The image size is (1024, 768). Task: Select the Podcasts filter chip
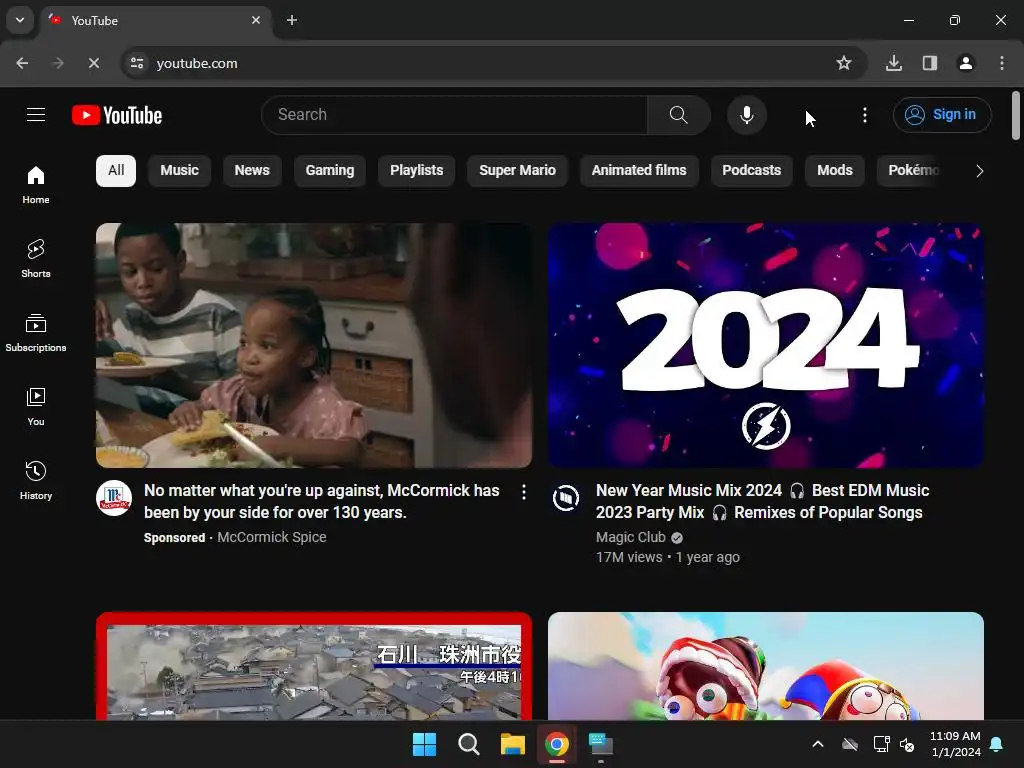coord(752,170)
